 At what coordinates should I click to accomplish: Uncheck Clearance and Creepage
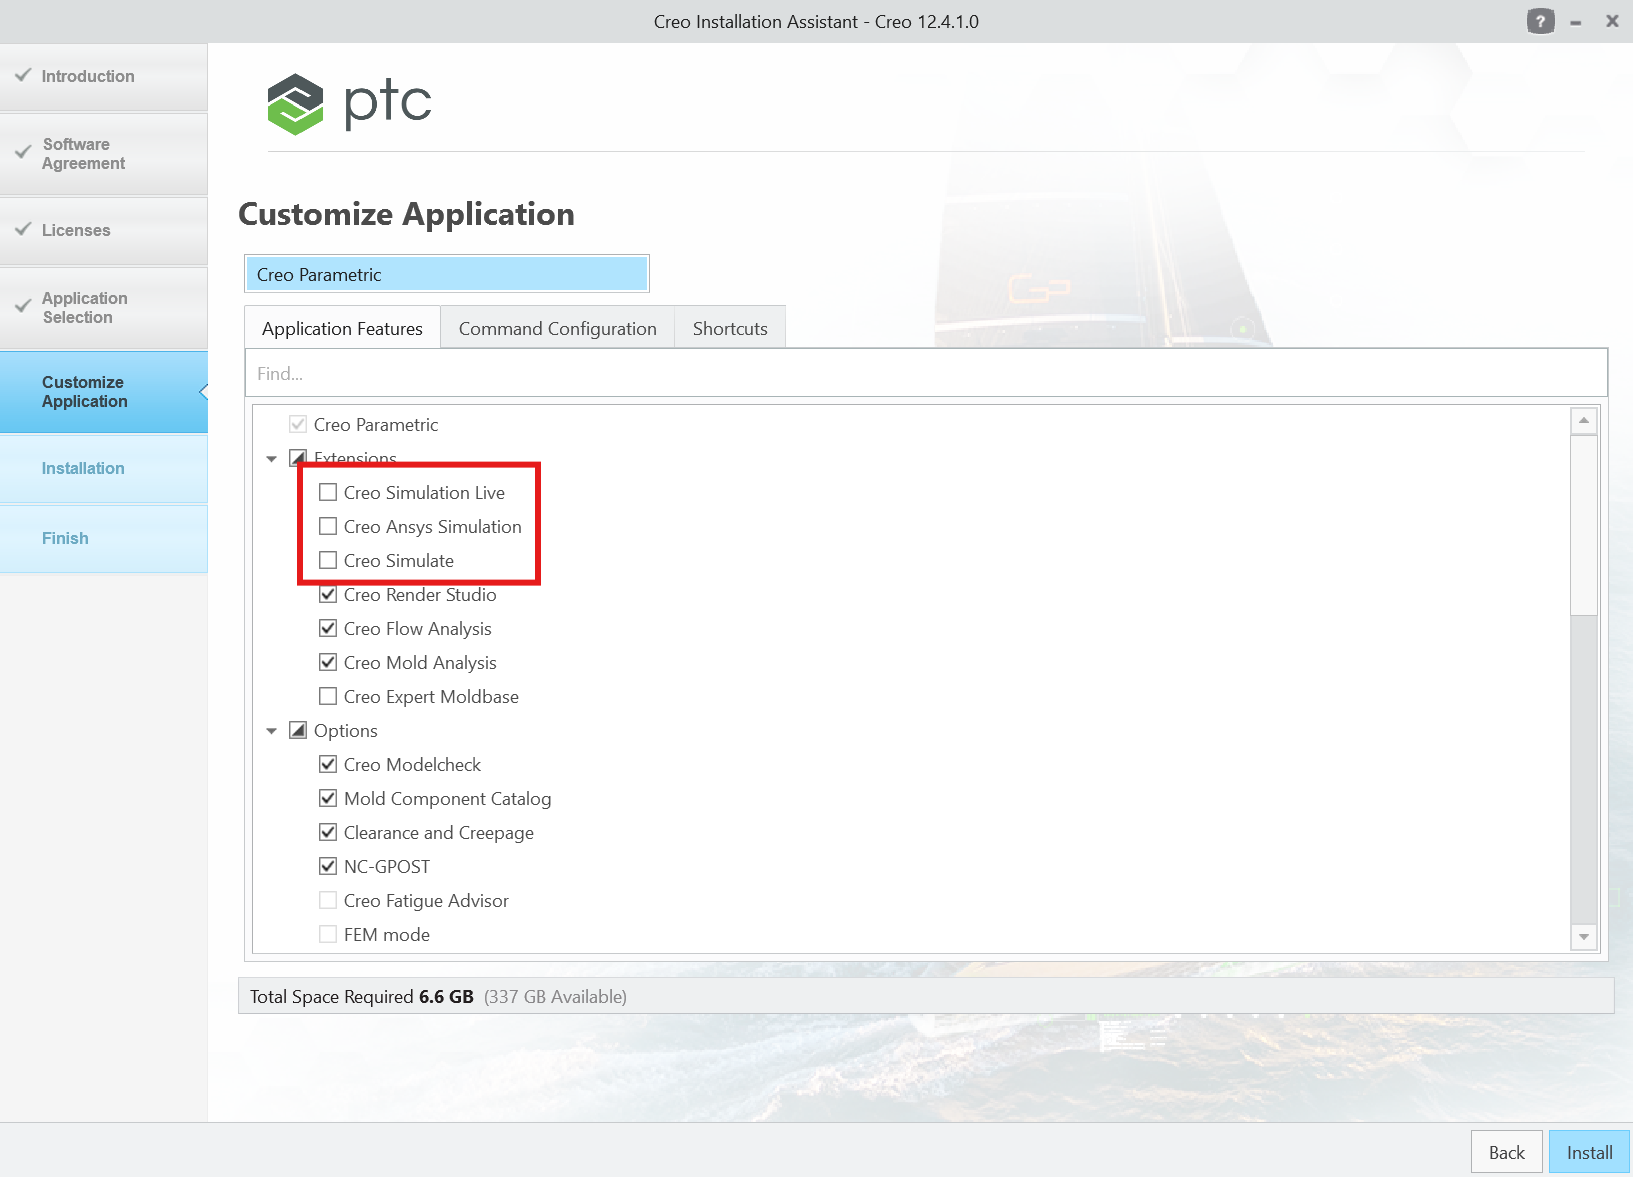328,832
